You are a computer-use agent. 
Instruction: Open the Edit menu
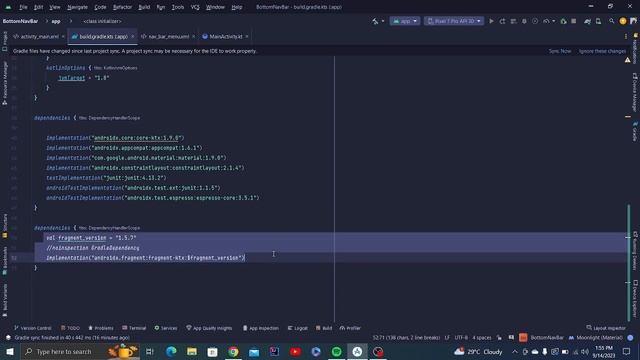(38, 7)
